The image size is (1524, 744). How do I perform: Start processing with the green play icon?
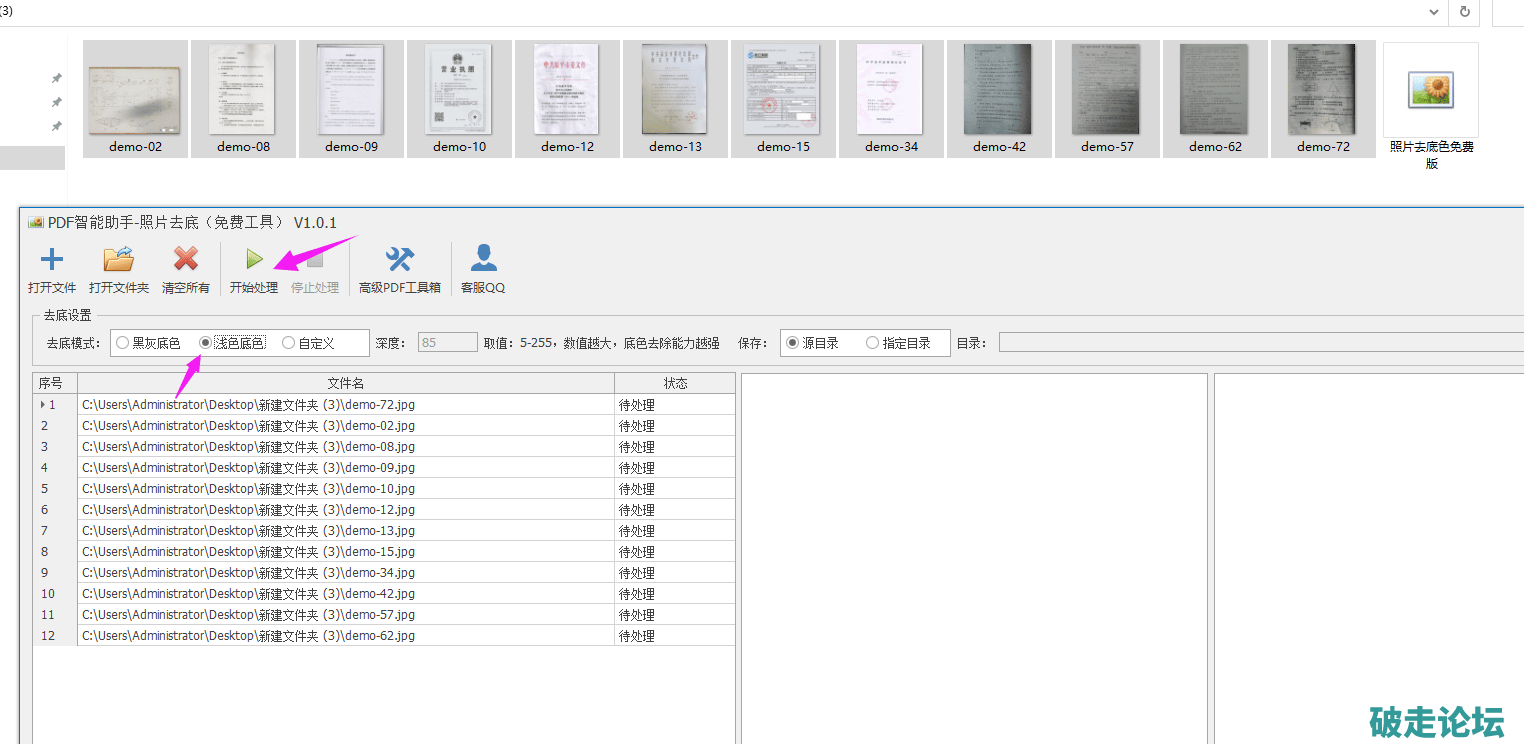[254, 261]
